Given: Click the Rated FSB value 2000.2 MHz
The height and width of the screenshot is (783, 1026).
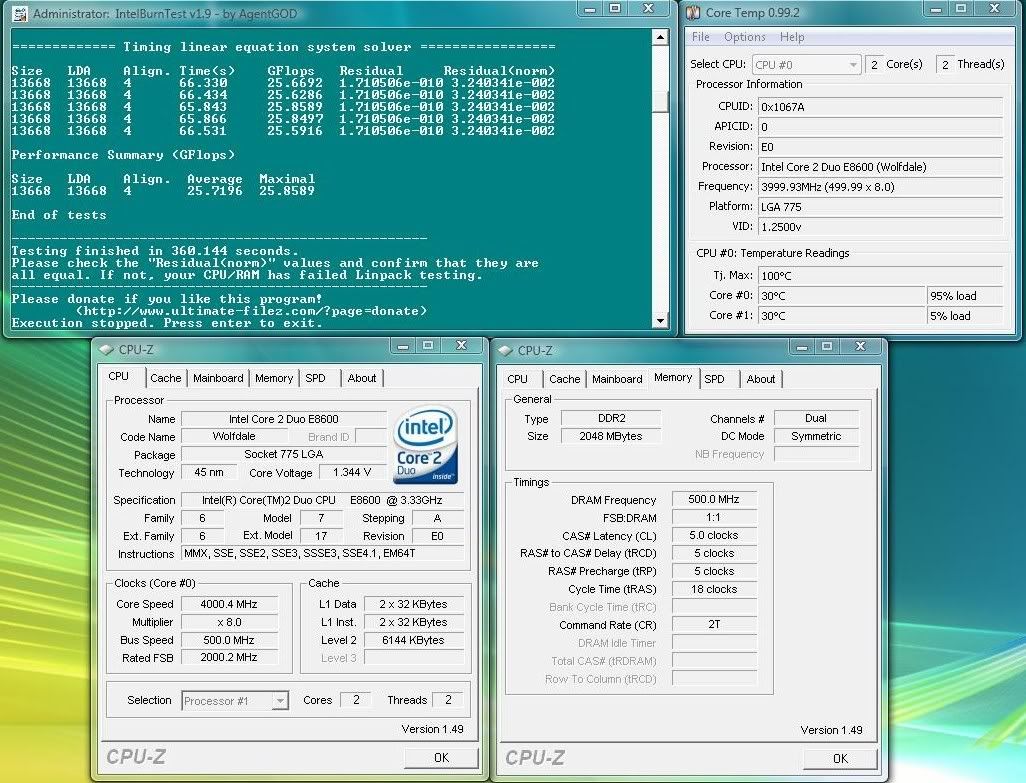Looking at the screenshot, I should click(229, 657).
